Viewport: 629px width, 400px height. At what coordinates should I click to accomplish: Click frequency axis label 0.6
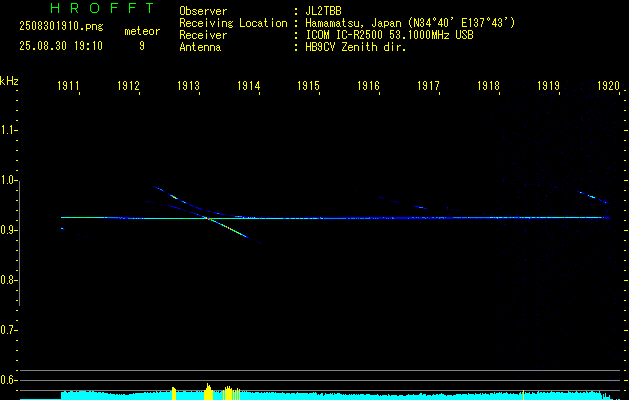[8, 380]
